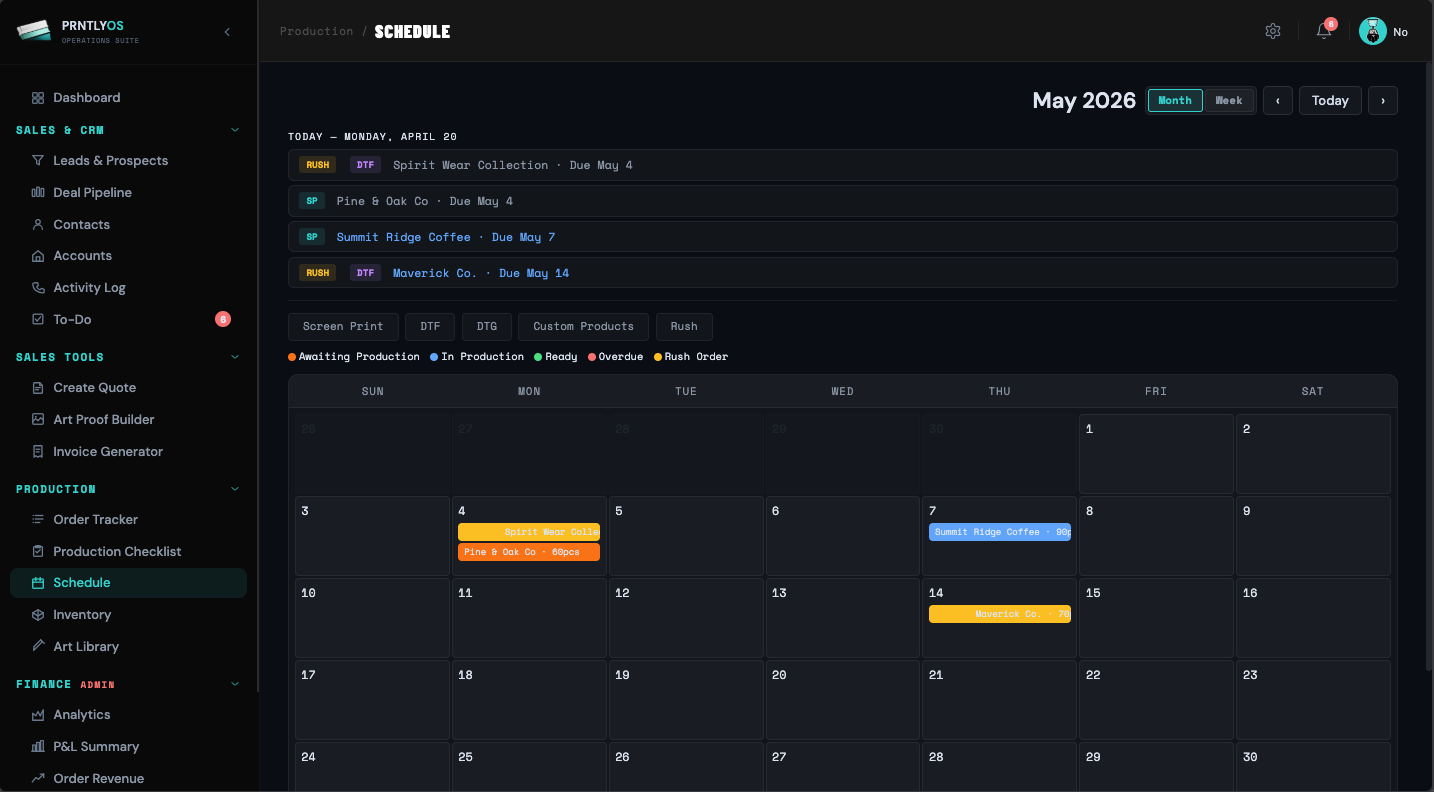Click the Accounts building icon
This screenshot has width=1434, height=792.
coord(38,256)
